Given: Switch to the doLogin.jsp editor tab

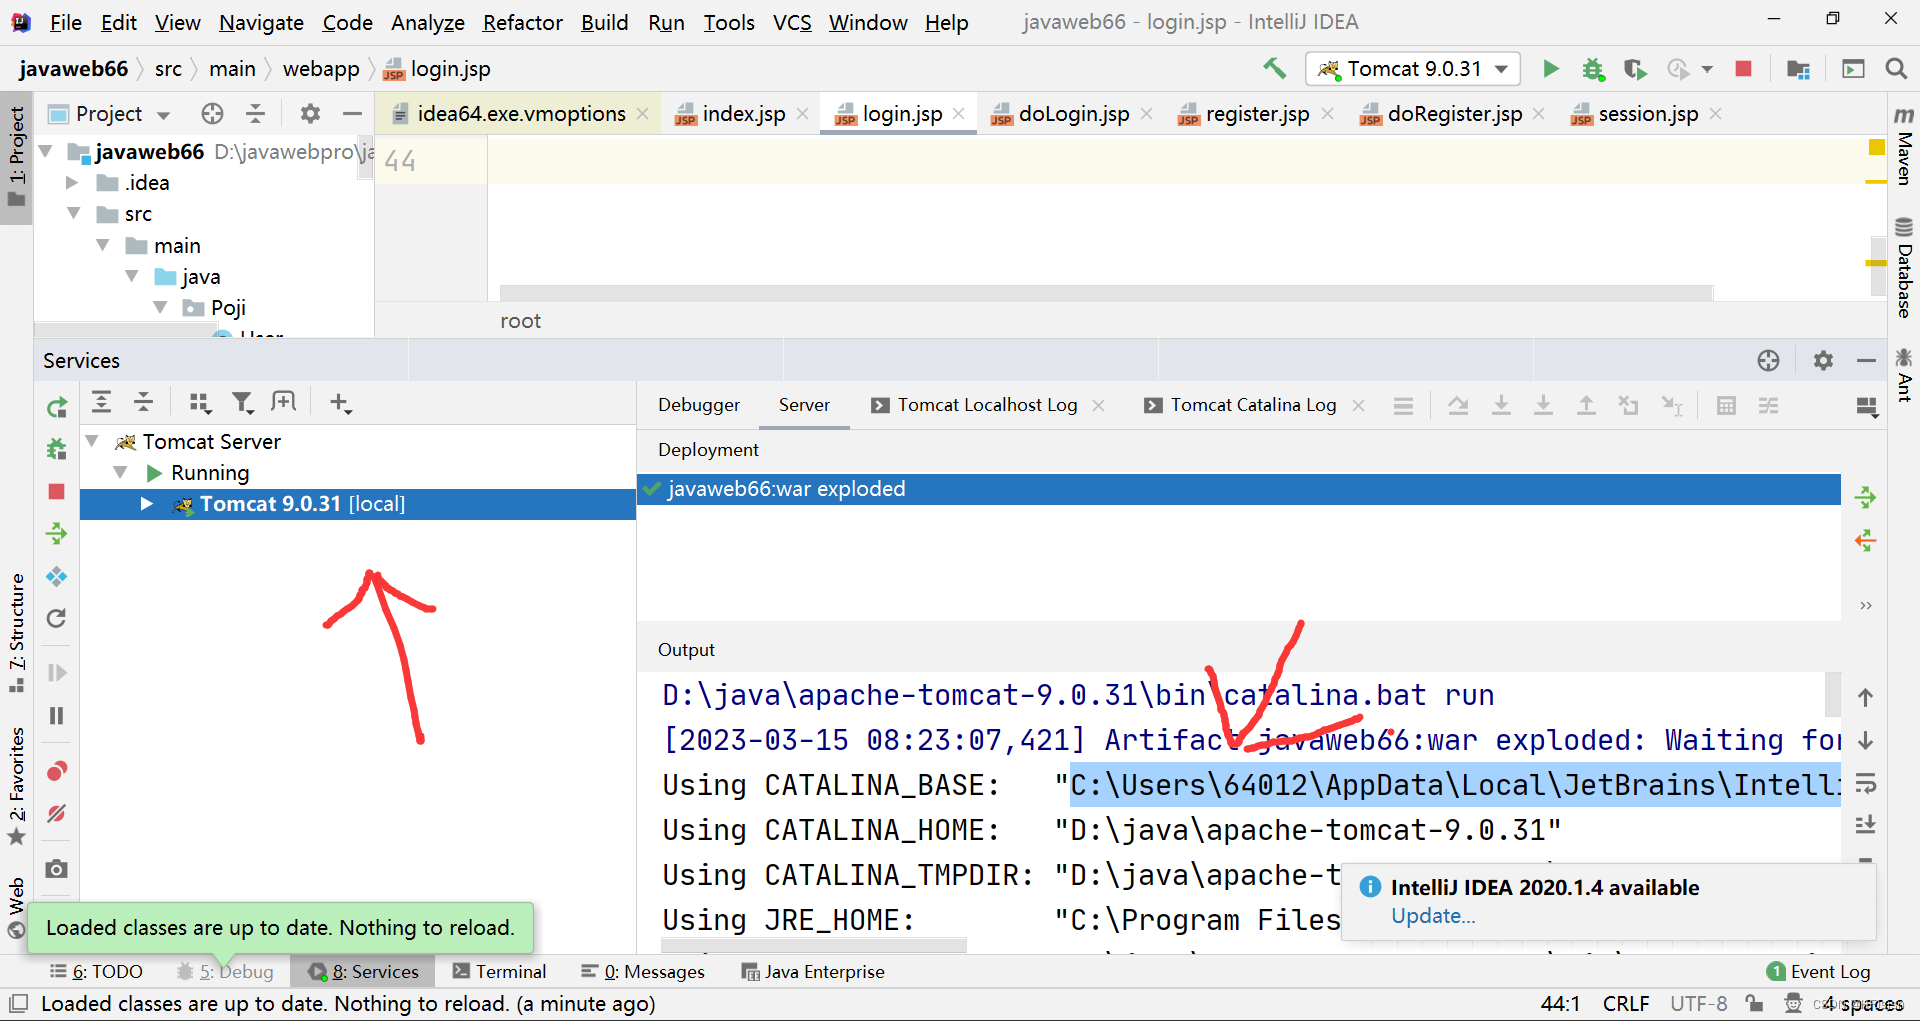Looking at the screenshot, I should coord(1074,114).
